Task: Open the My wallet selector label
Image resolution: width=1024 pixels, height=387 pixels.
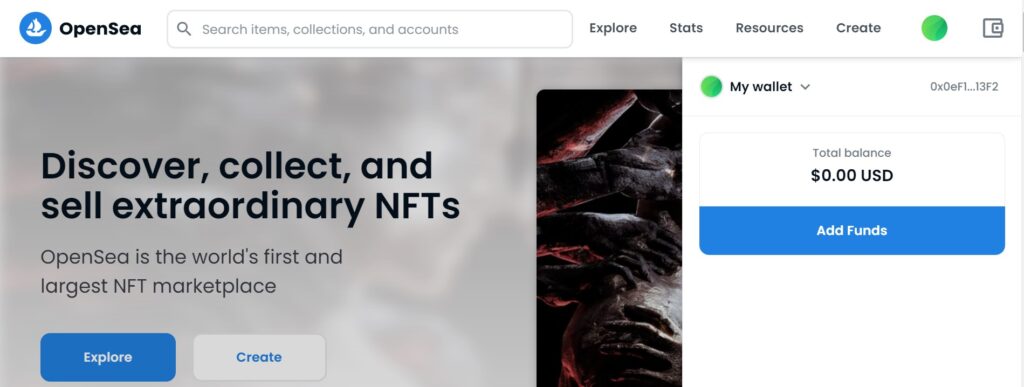Action: pyautogui.click(x=761, y=87)
